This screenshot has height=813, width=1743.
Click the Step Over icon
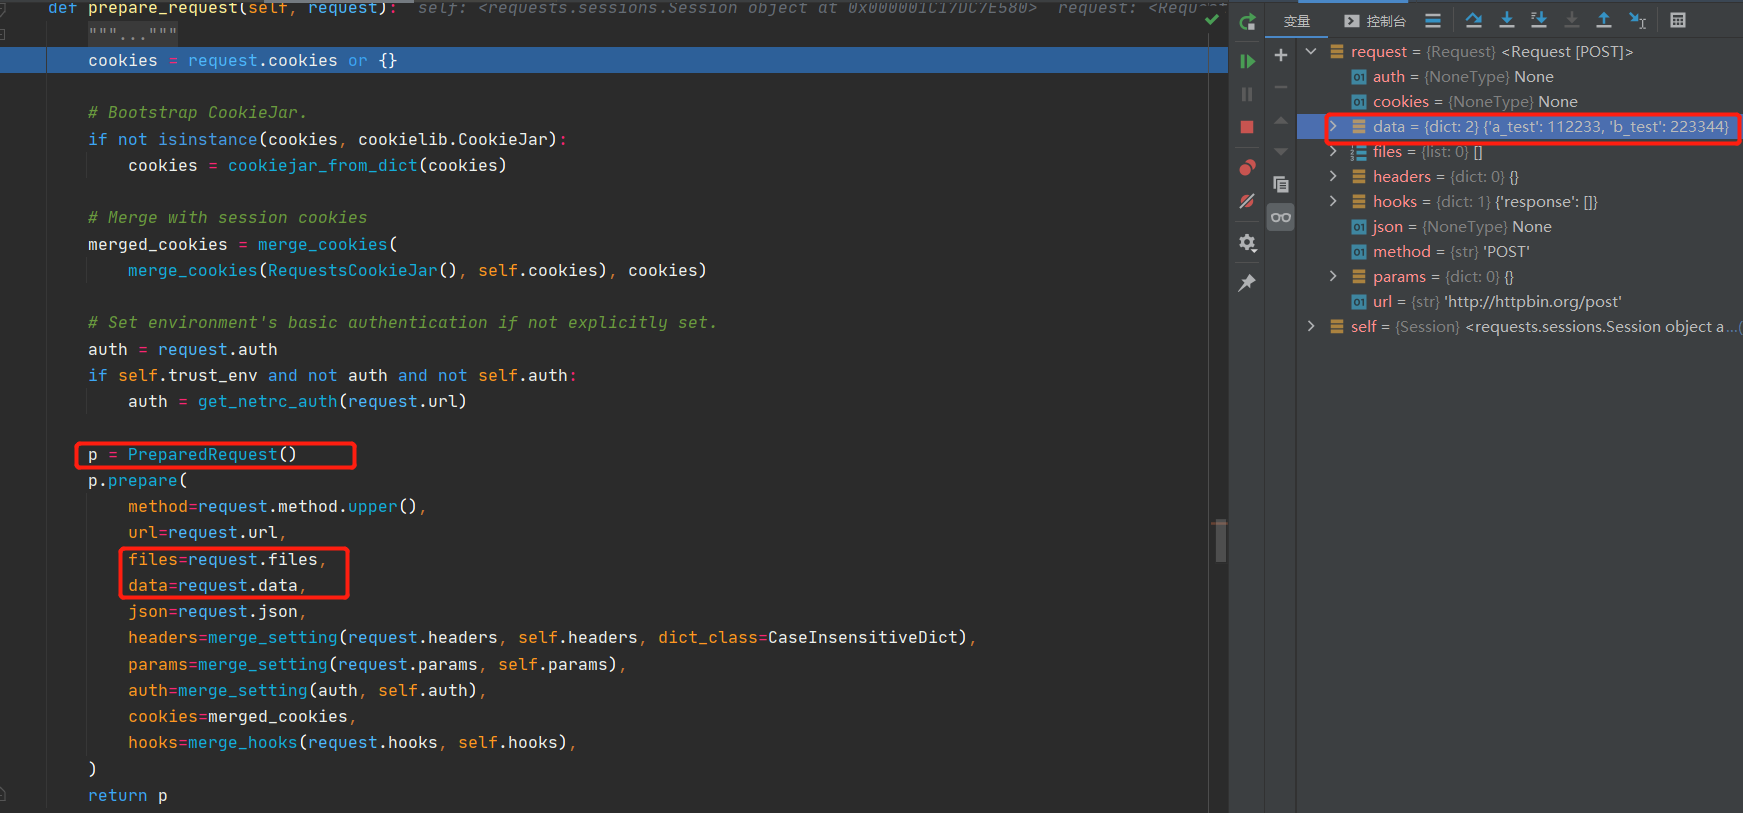tap(1473, 20)
